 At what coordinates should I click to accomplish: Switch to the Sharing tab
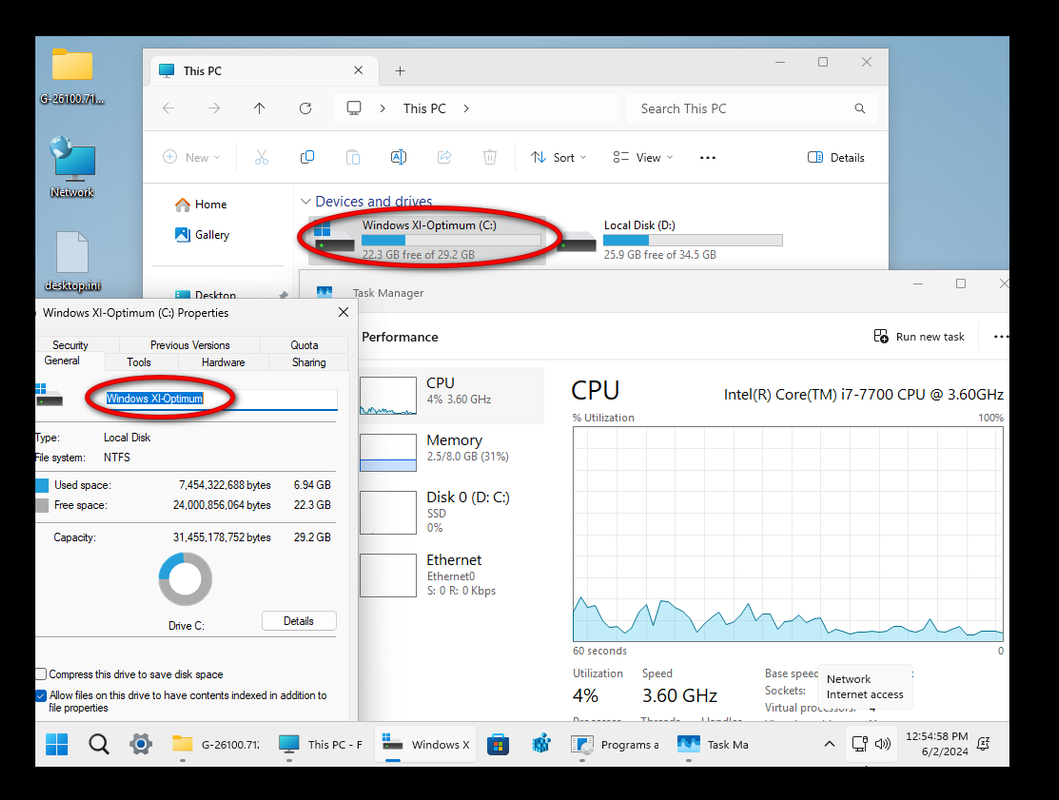pyautogui.click(x=309, y=362)
